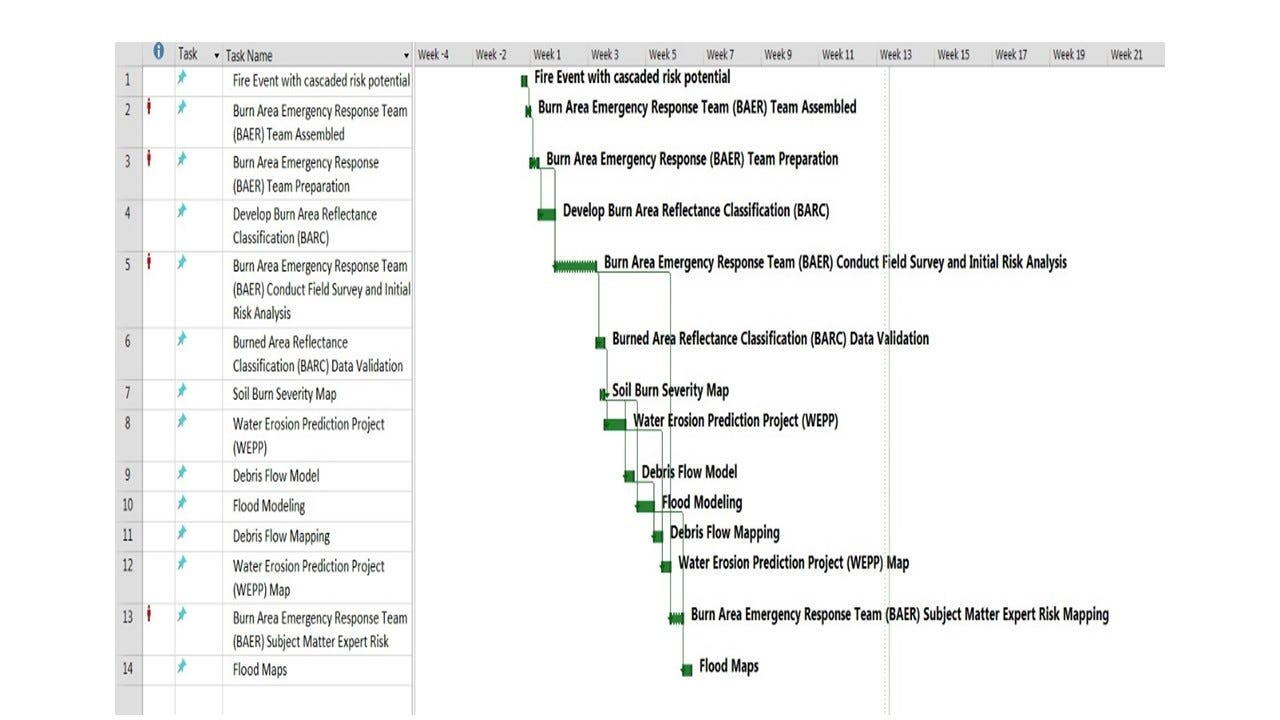Click the task mode pin icon in row 13
The width and height of the screenshot is (1280, 720).
click(x=182, y=614)
